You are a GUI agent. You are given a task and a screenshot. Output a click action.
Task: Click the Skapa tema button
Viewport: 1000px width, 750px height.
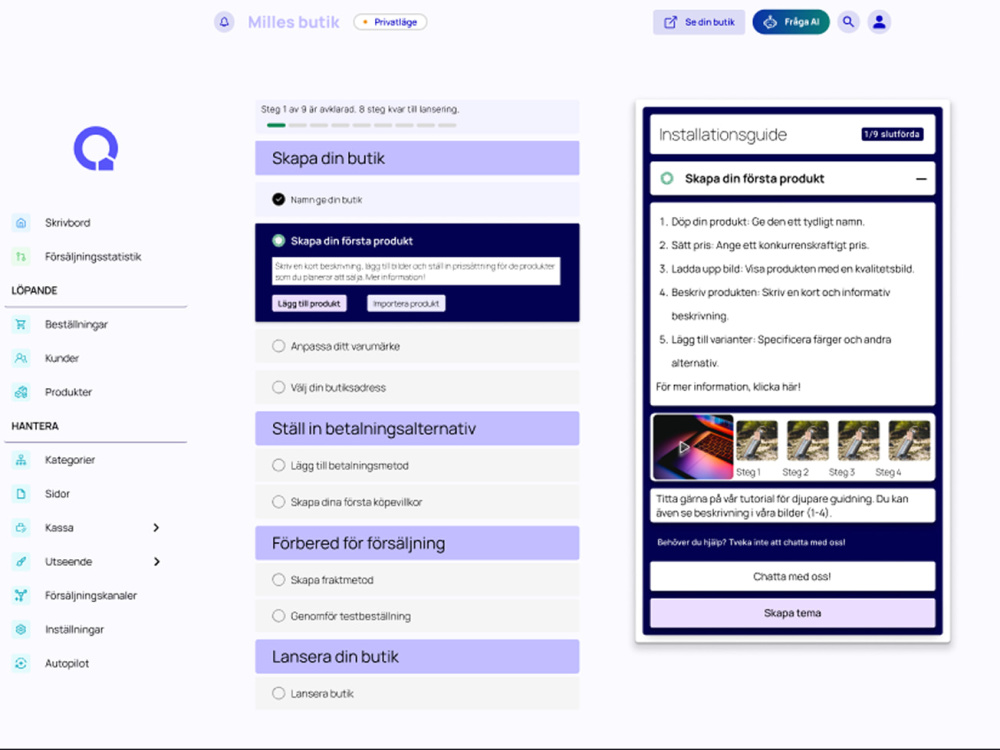tap(792, 613)
